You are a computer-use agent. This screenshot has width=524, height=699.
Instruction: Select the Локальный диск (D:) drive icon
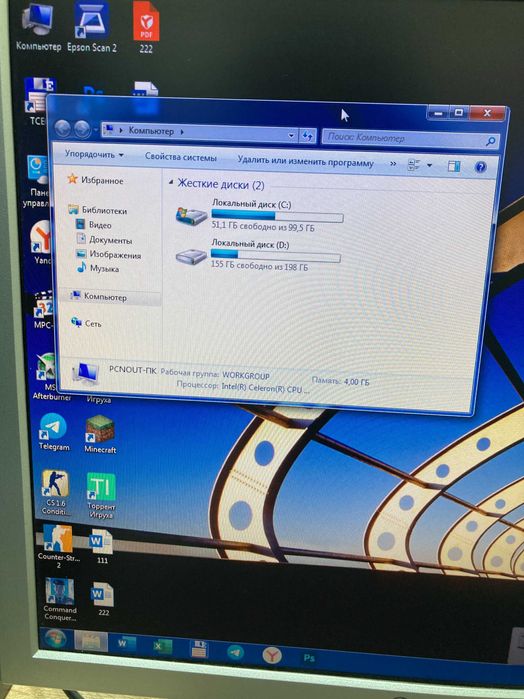[x=191, y=257]
